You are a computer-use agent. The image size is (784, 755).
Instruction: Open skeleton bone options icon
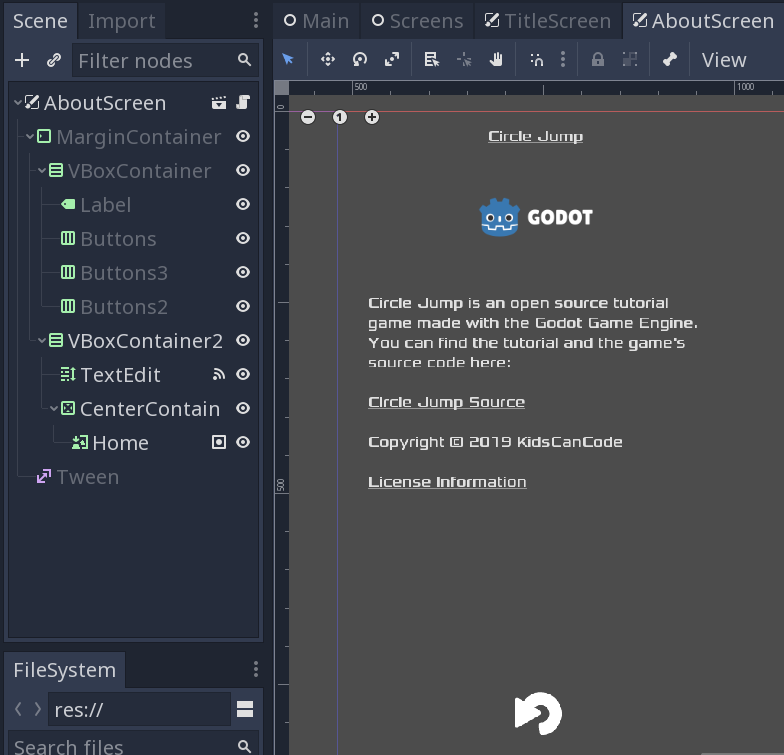(x=670, y=60)
